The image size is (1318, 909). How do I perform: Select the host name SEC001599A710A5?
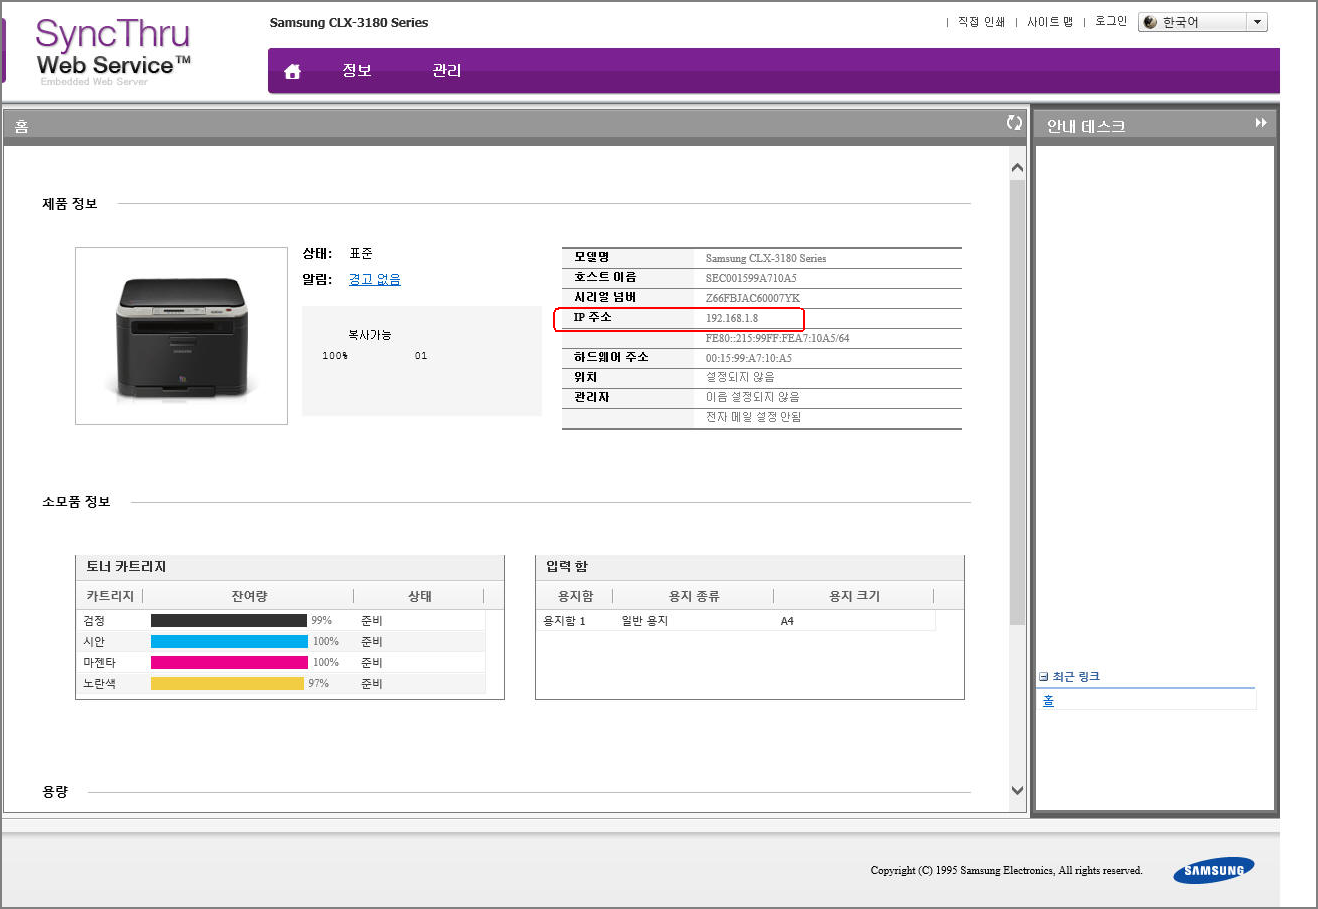[751, 278]
